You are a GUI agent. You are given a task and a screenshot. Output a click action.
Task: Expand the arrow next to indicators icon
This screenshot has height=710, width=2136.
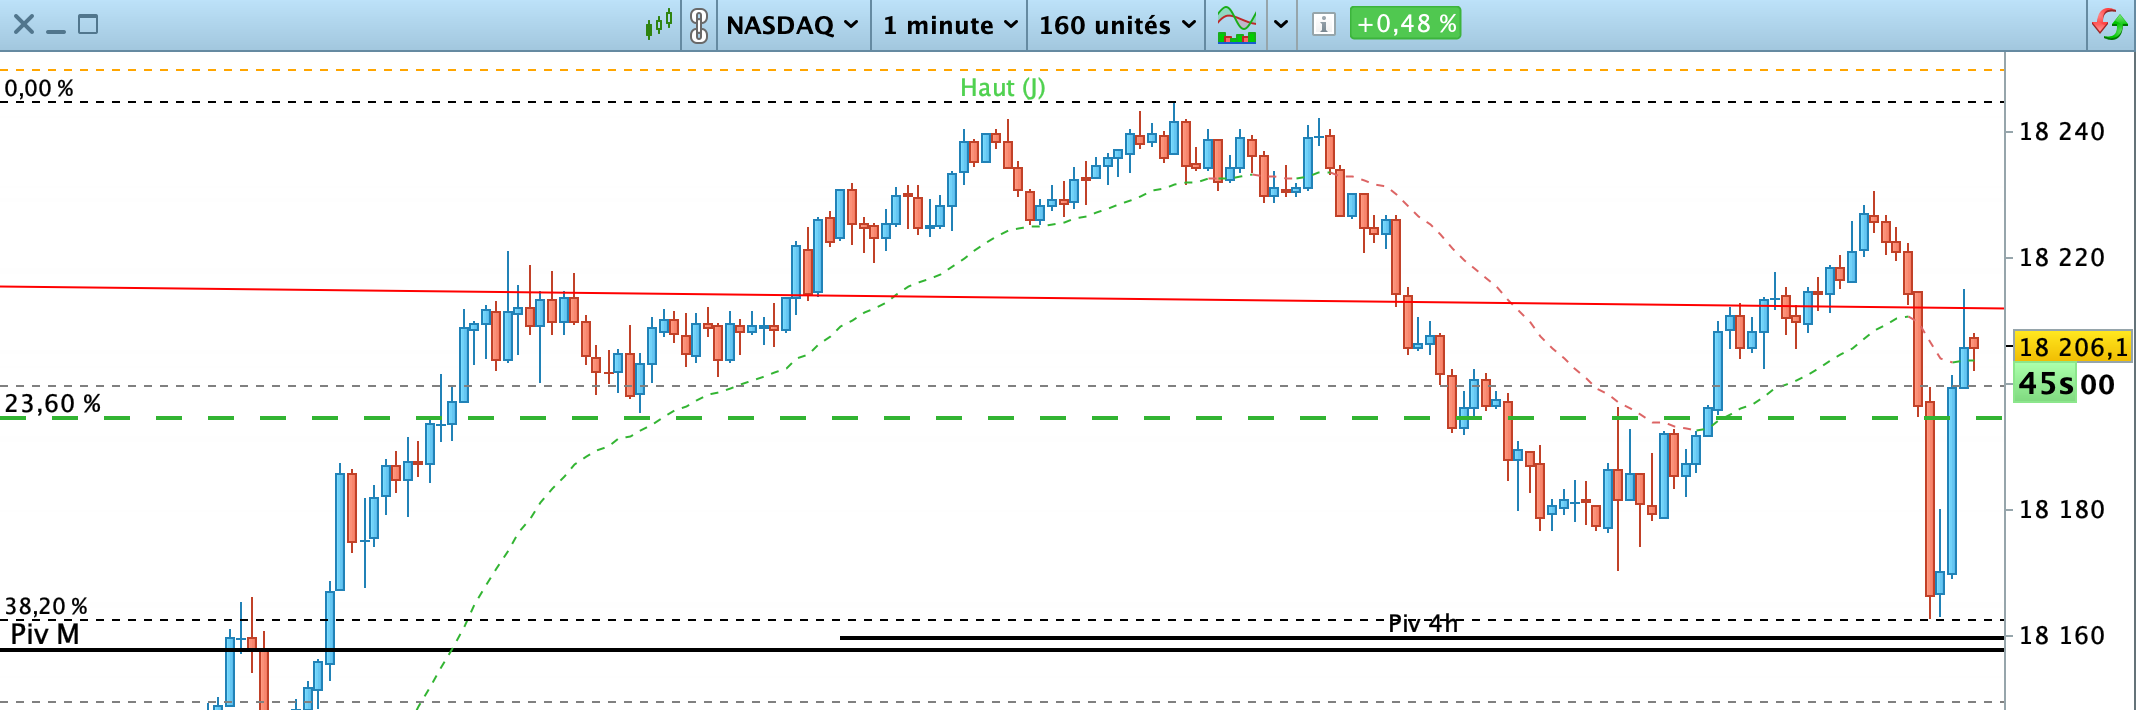pyautogui.click(x=1281, y=25)
